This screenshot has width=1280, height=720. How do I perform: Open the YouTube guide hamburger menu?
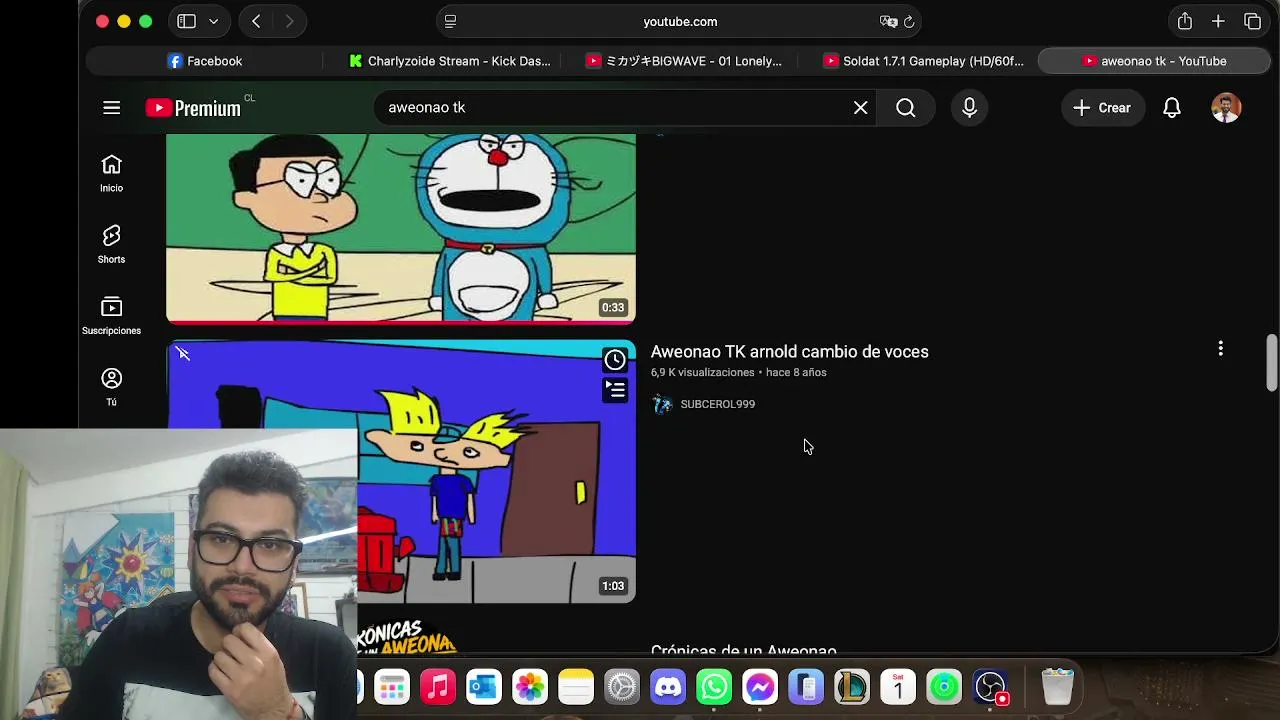(x=111, y=108)
